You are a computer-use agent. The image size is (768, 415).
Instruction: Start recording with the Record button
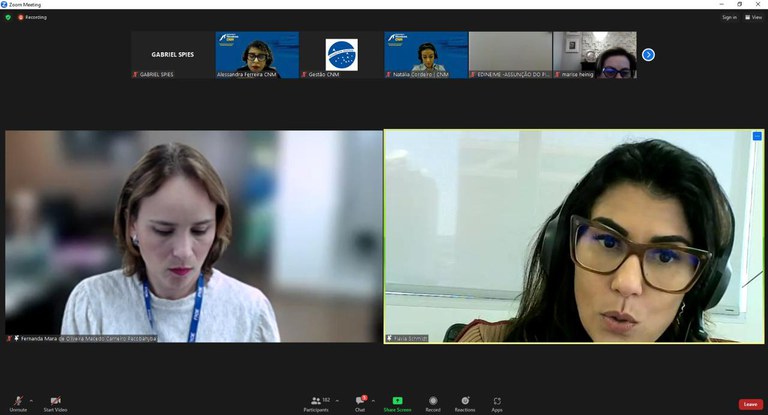433,402
